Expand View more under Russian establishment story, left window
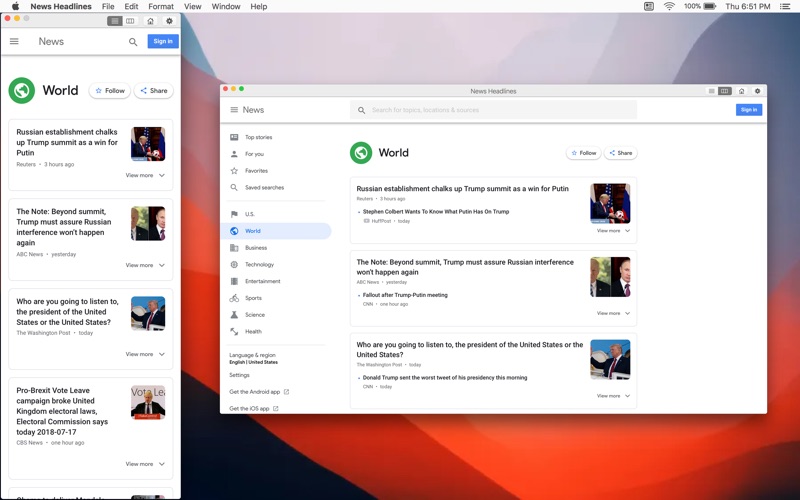This screenshot has height=500, width=800. [x=145, y=175]
